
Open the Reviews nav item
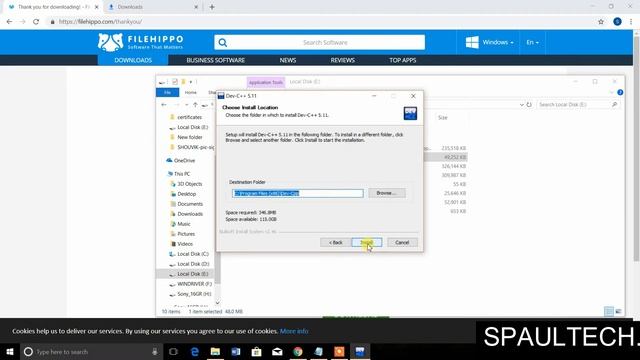pyautogui.click(x=342, y=60)
